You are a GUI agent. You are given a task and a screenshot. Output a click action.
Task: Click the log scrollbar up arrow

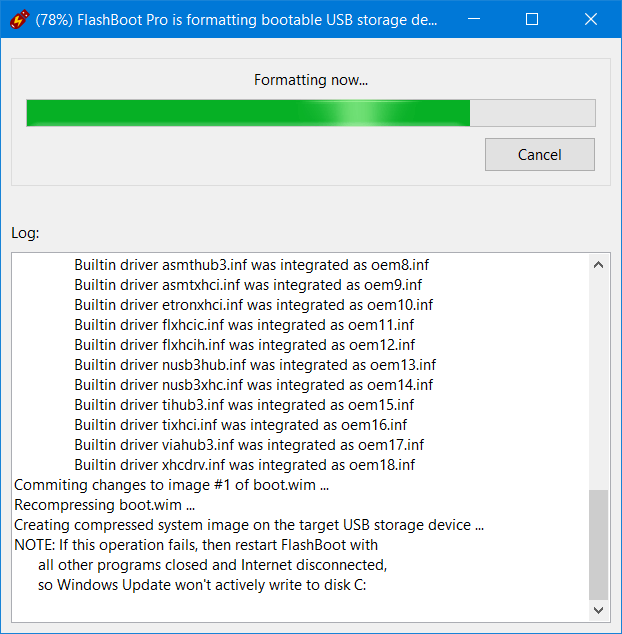click(599, 265)
